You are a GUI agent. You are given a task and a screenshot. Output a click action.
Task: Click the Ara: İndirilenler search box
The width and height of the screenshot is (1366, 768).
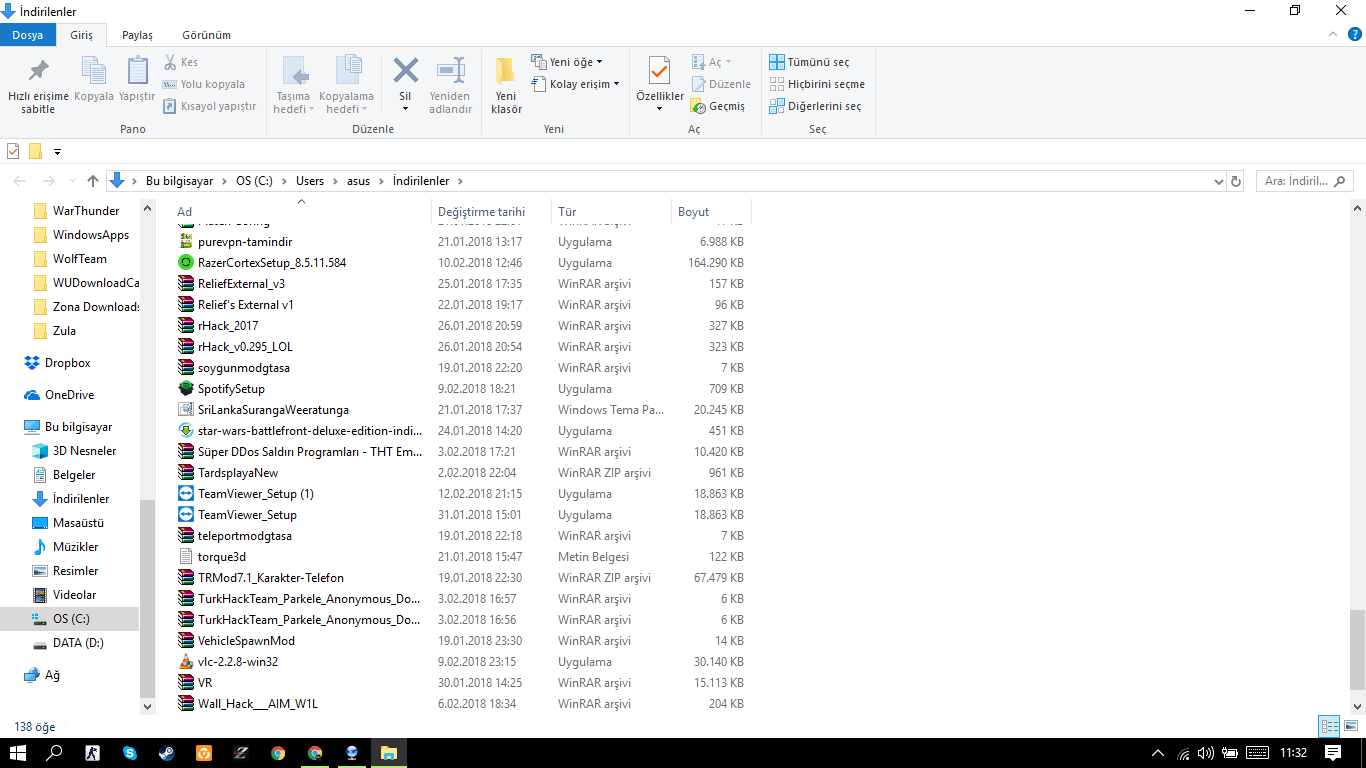click(x=1305, y=181)
